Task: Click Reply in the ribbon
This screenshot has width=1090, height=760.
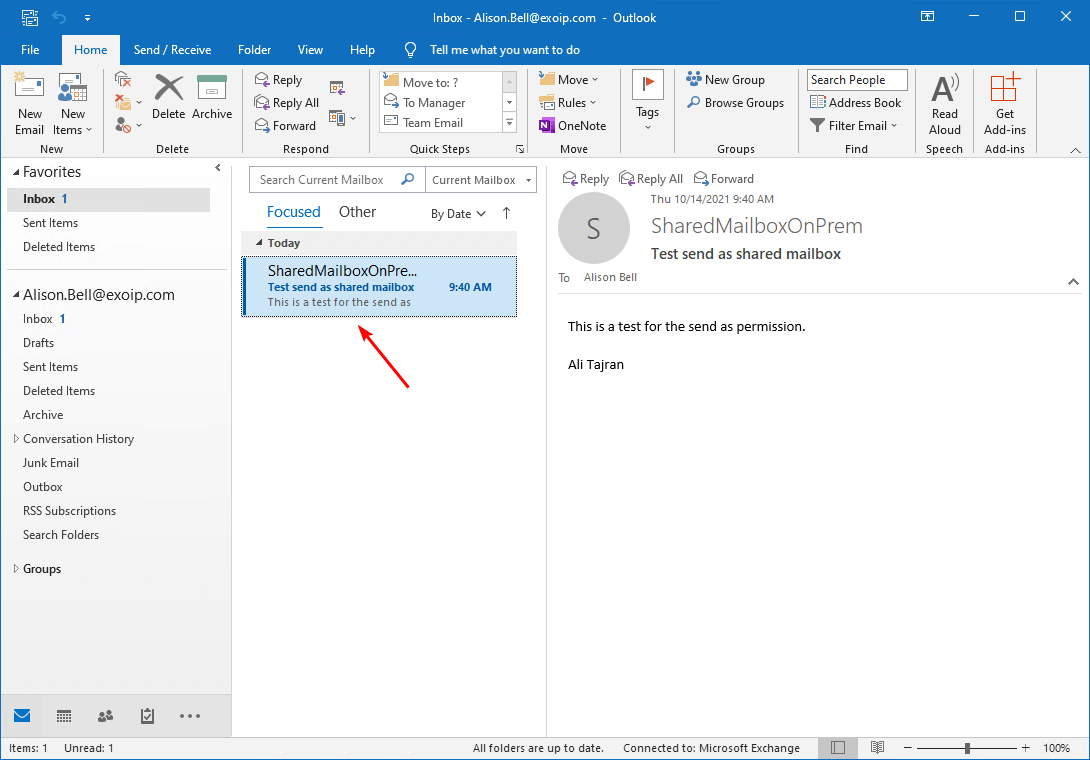Action: coord(279,80)
